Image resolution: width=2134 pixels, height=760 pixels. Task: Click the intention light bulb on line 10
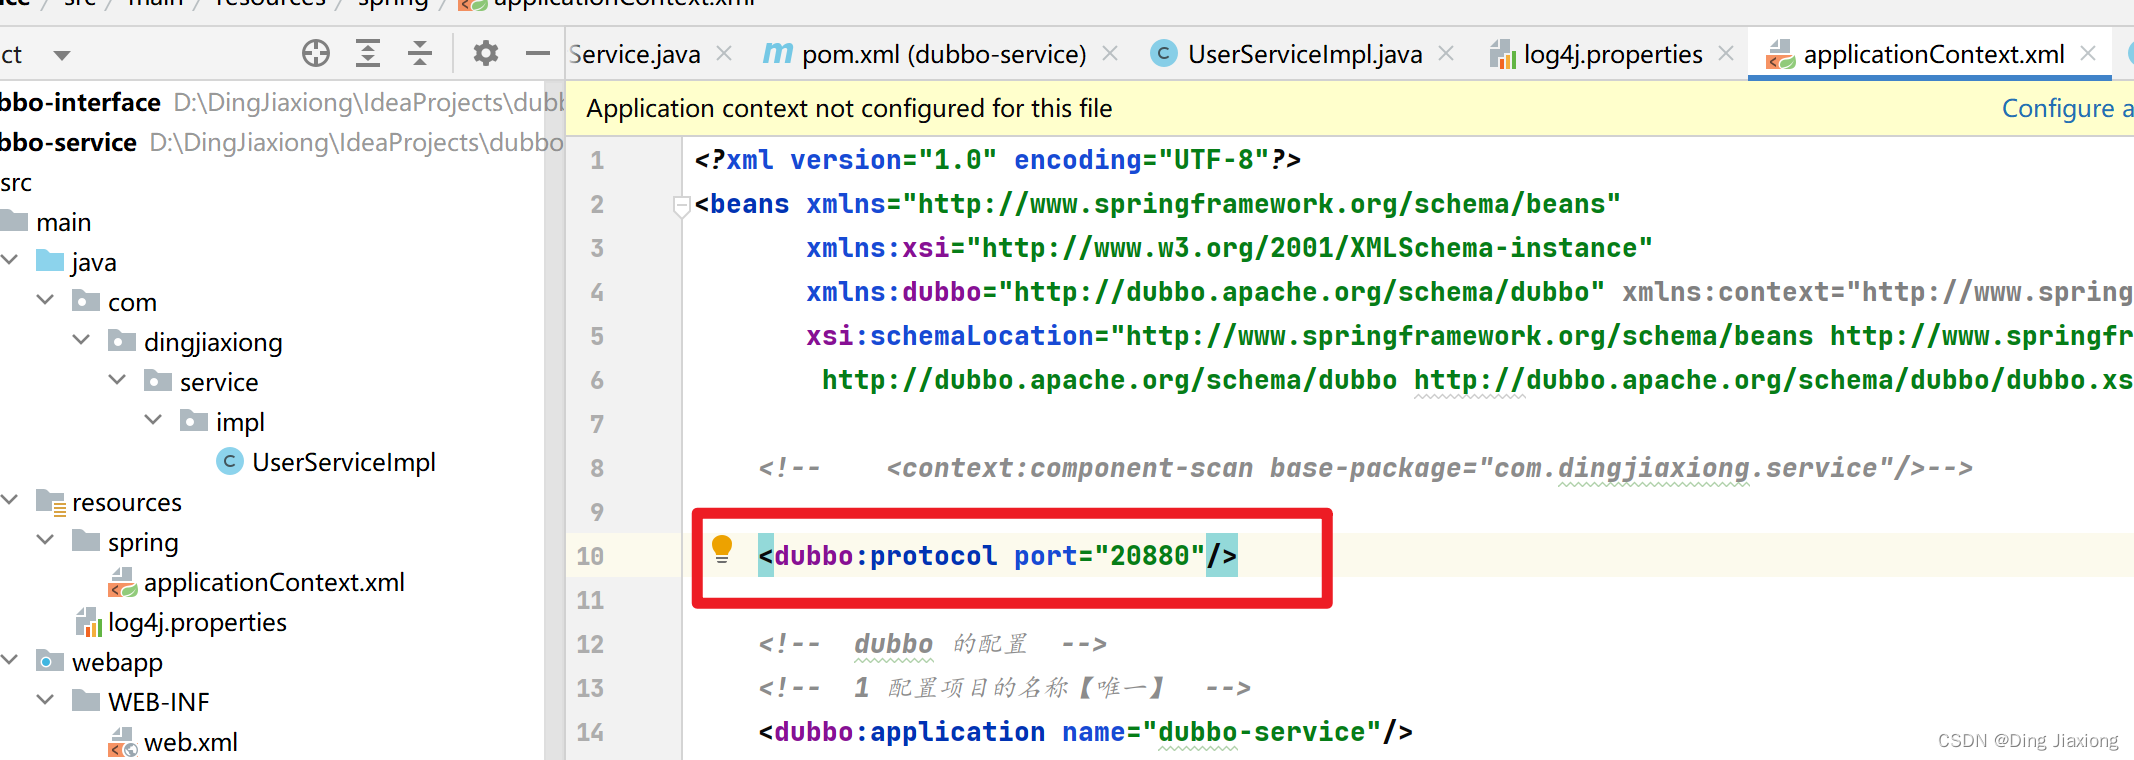[722, 549]
